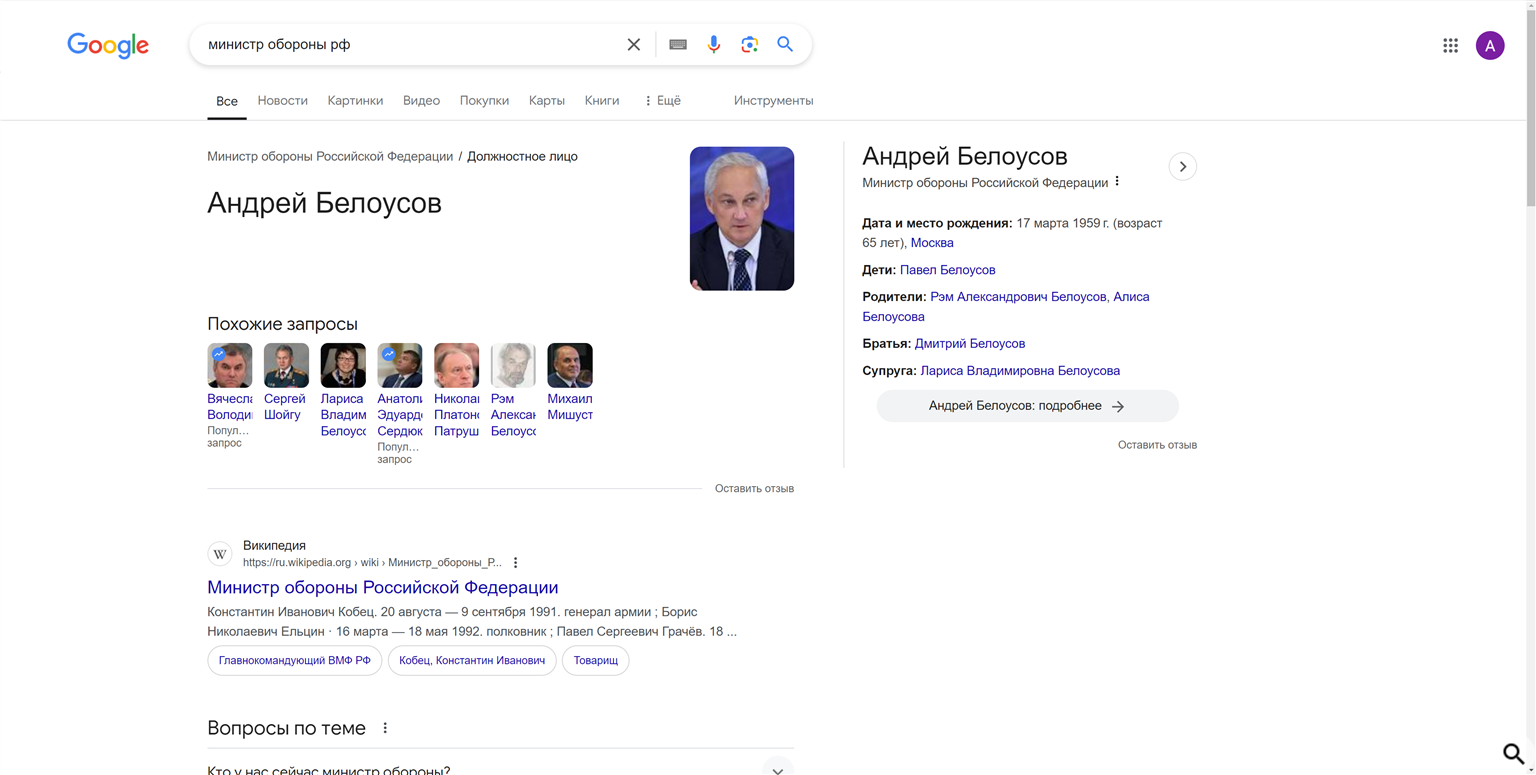
Task: Click the Google logo
Action: coord(108,45)
